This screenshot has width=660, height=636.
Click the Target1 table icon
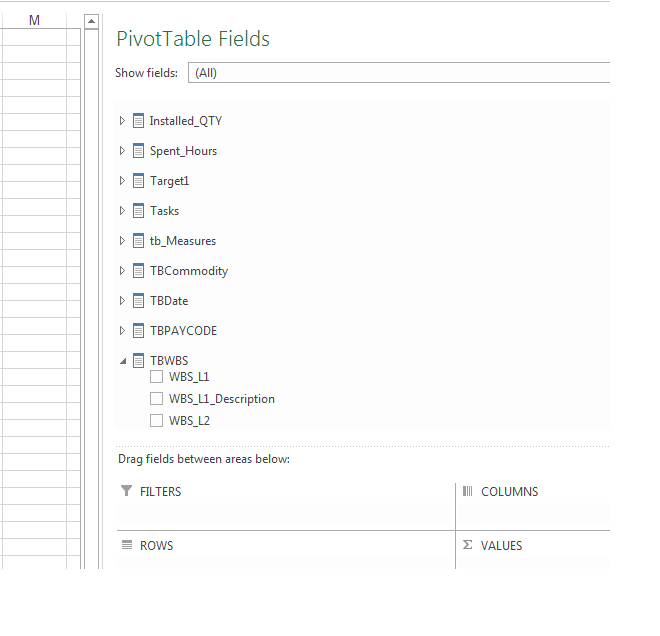pos(138,181)
